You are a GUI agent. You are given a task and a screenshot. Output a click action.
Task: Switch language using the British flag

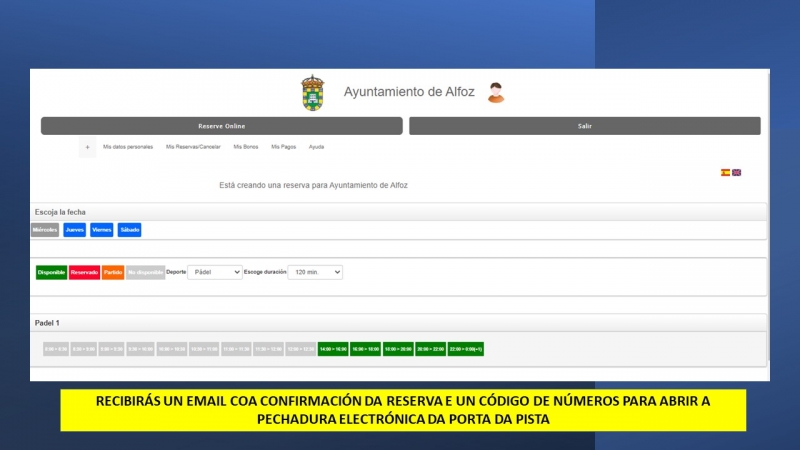[x=737, y=172]
